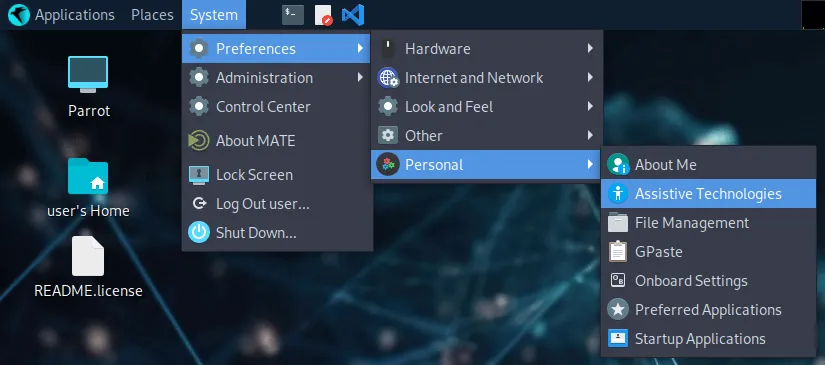825x365 pixels.
Task: Expand the Hardware submenu arrow
Action: [590, 48]
